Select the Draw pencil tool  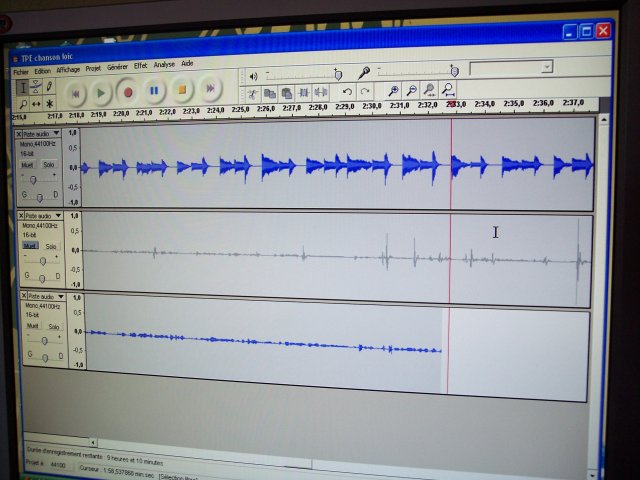point(50,87)
